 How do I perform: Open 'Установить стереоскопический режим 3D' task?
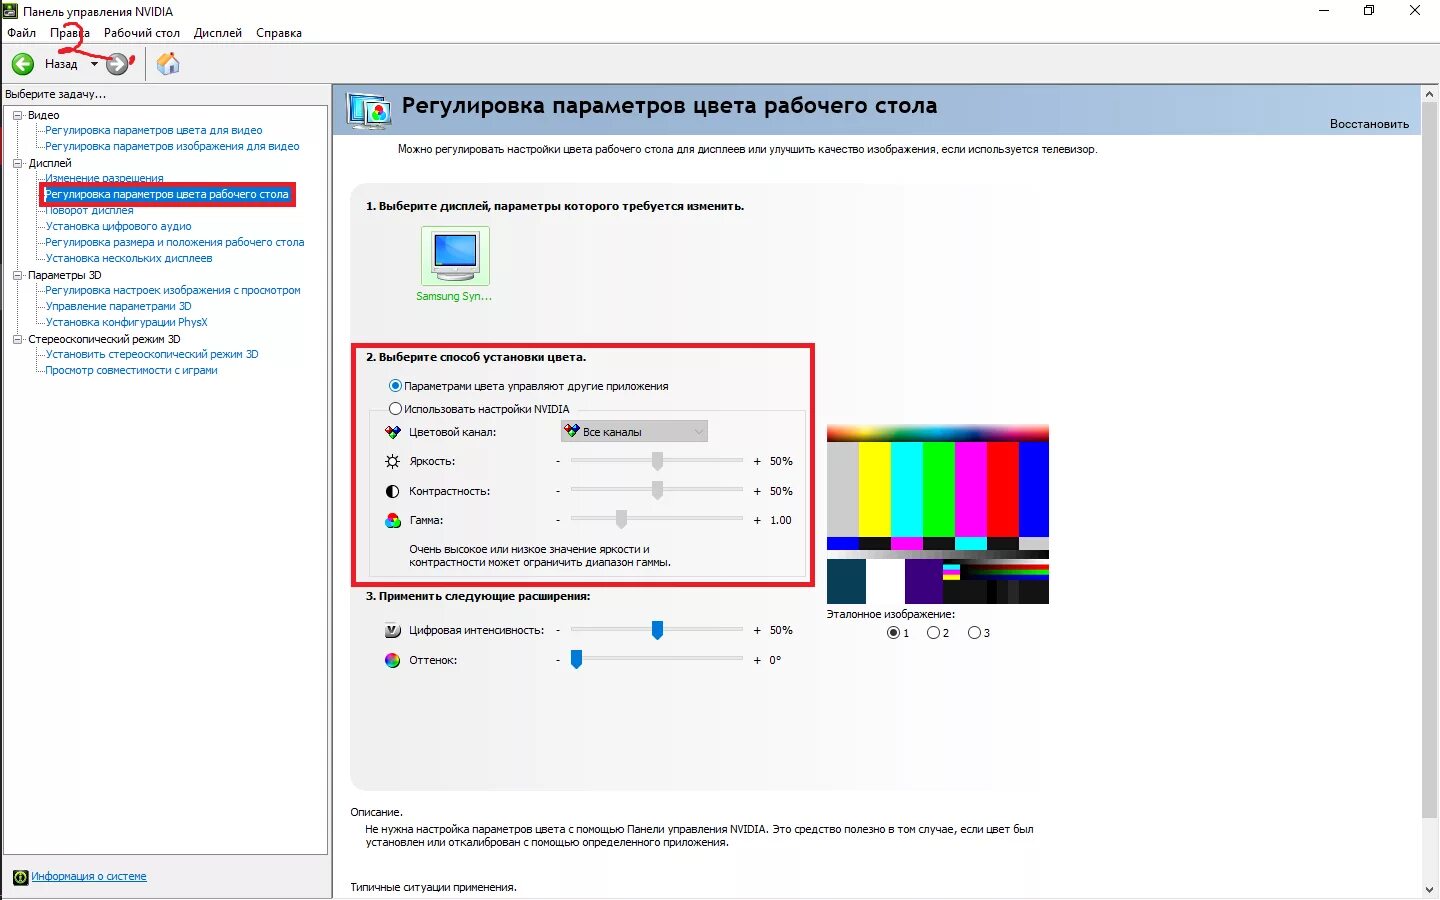pos(152,354)
